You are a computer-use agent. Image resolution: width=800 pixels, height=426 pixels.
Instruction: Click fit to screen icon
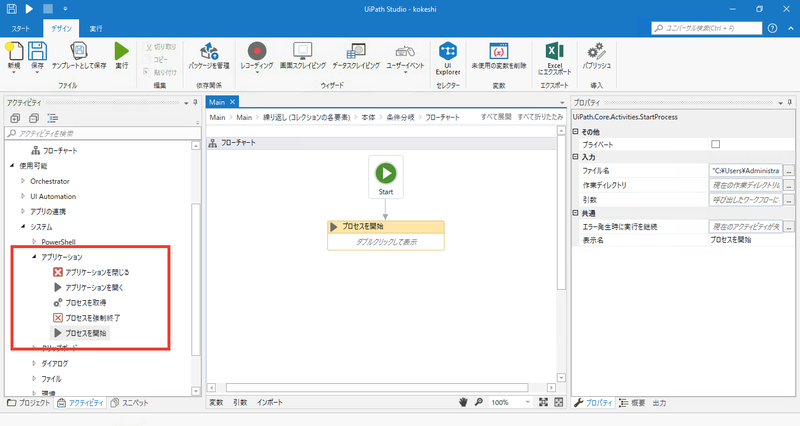coord(543,402)
